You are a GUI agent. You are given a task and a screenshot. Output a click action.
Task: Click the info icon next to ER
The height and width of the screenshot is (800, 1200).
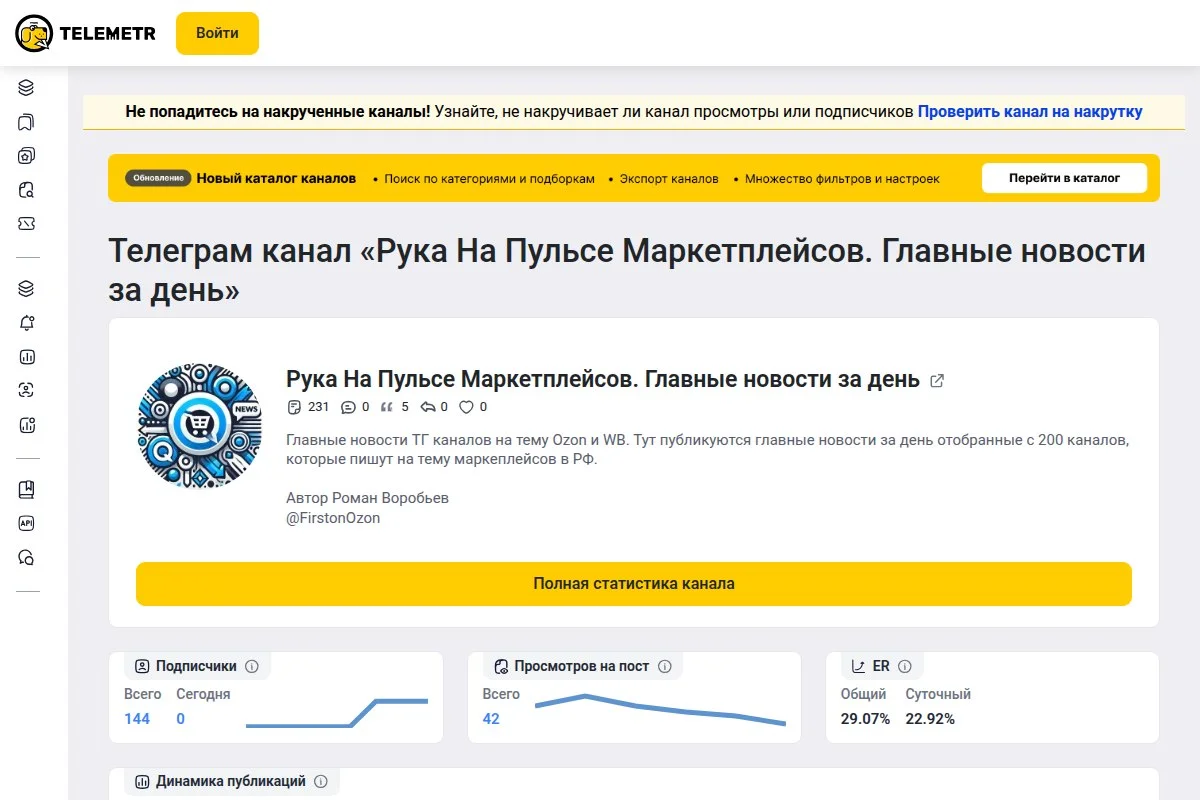point(905,666)
